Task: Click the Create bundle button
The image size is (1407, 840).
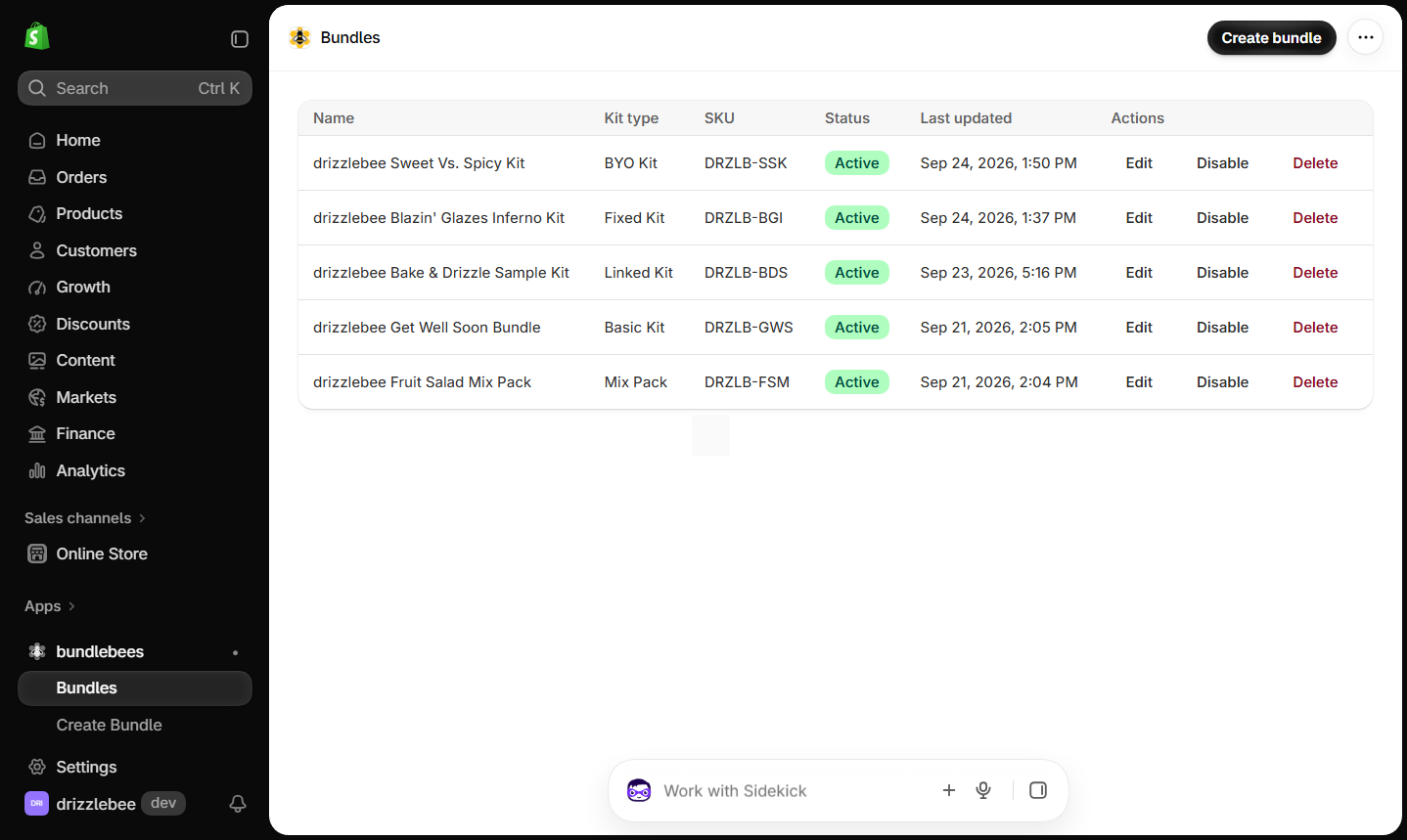Action: [x=1272, y=38]
